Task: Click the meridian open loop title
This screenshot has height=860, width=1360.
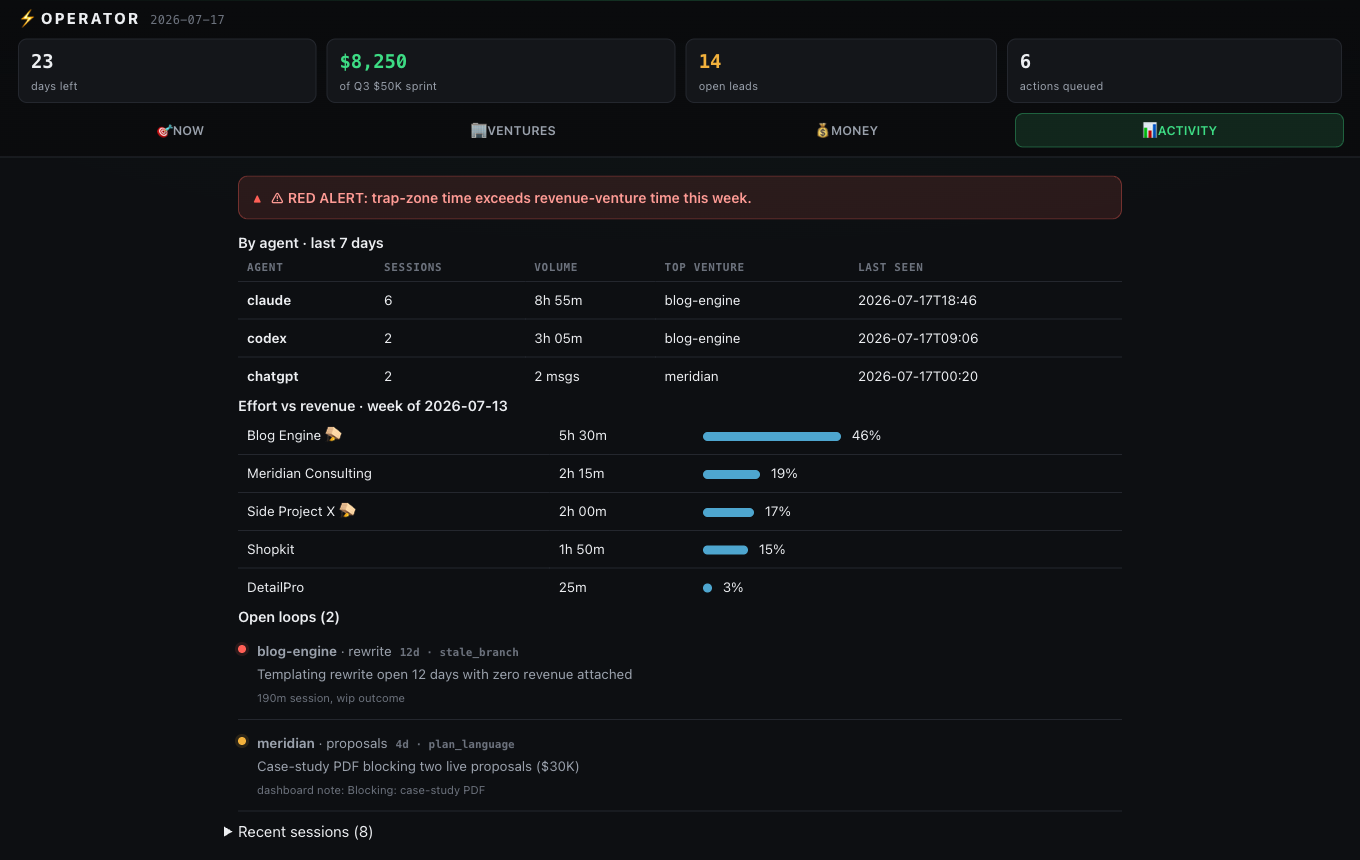Action: click(286, 743)
